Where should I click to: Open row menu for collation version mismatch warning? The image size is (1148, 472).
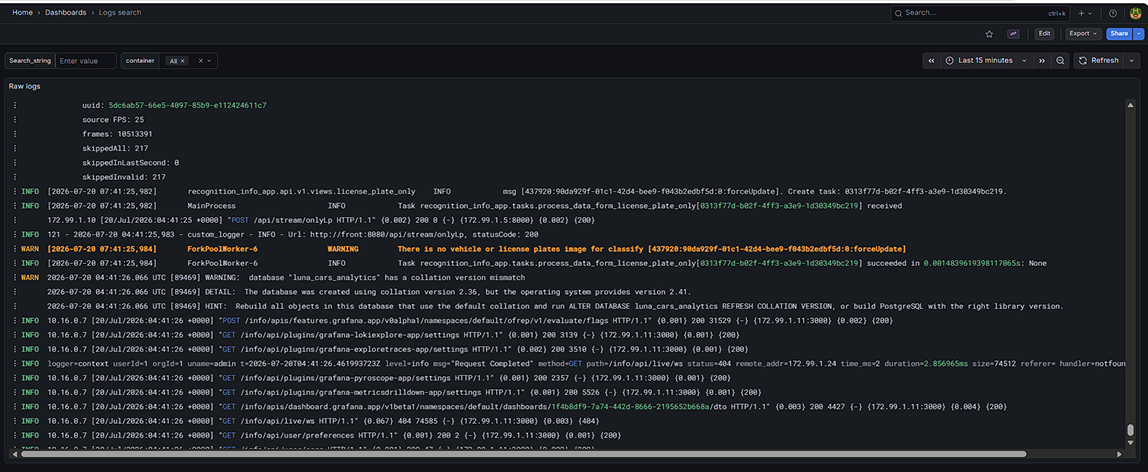tap(14, 277)
